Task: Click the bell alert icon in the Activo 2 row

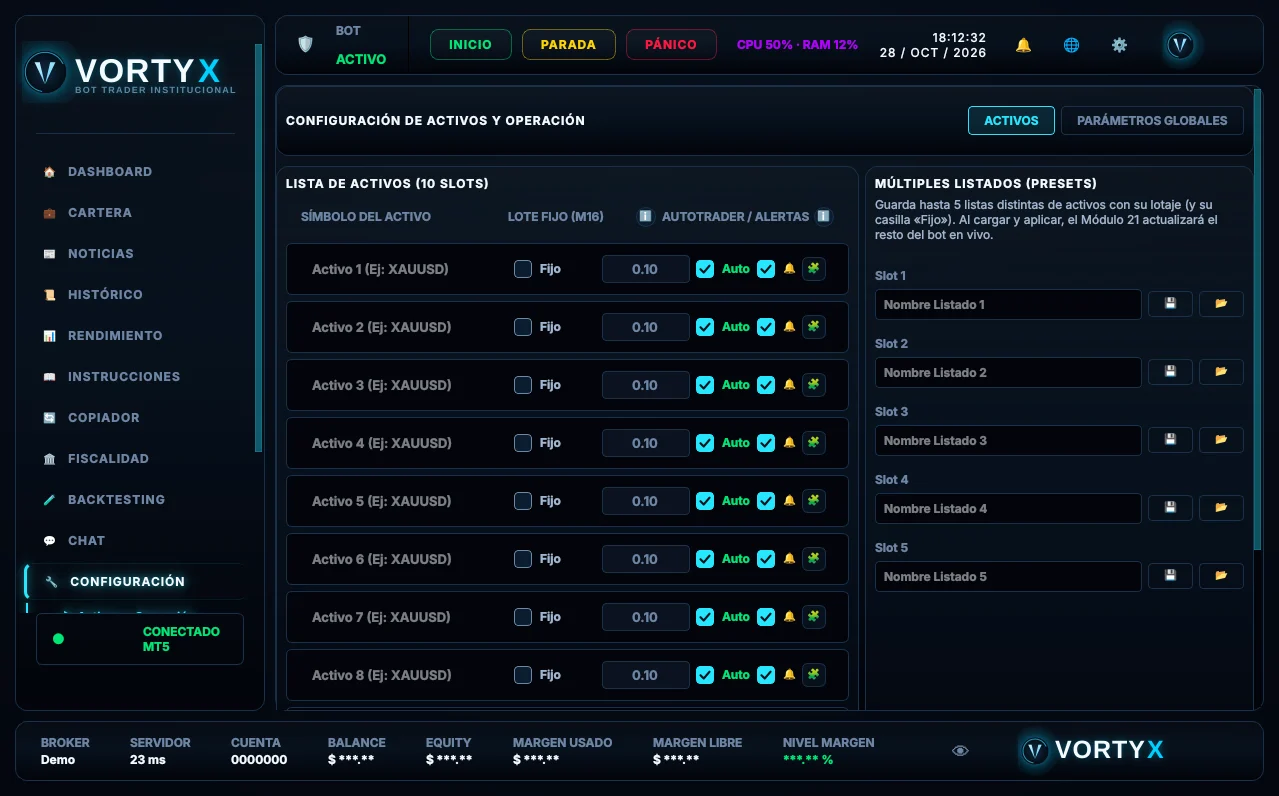Action: coord(789,327)
